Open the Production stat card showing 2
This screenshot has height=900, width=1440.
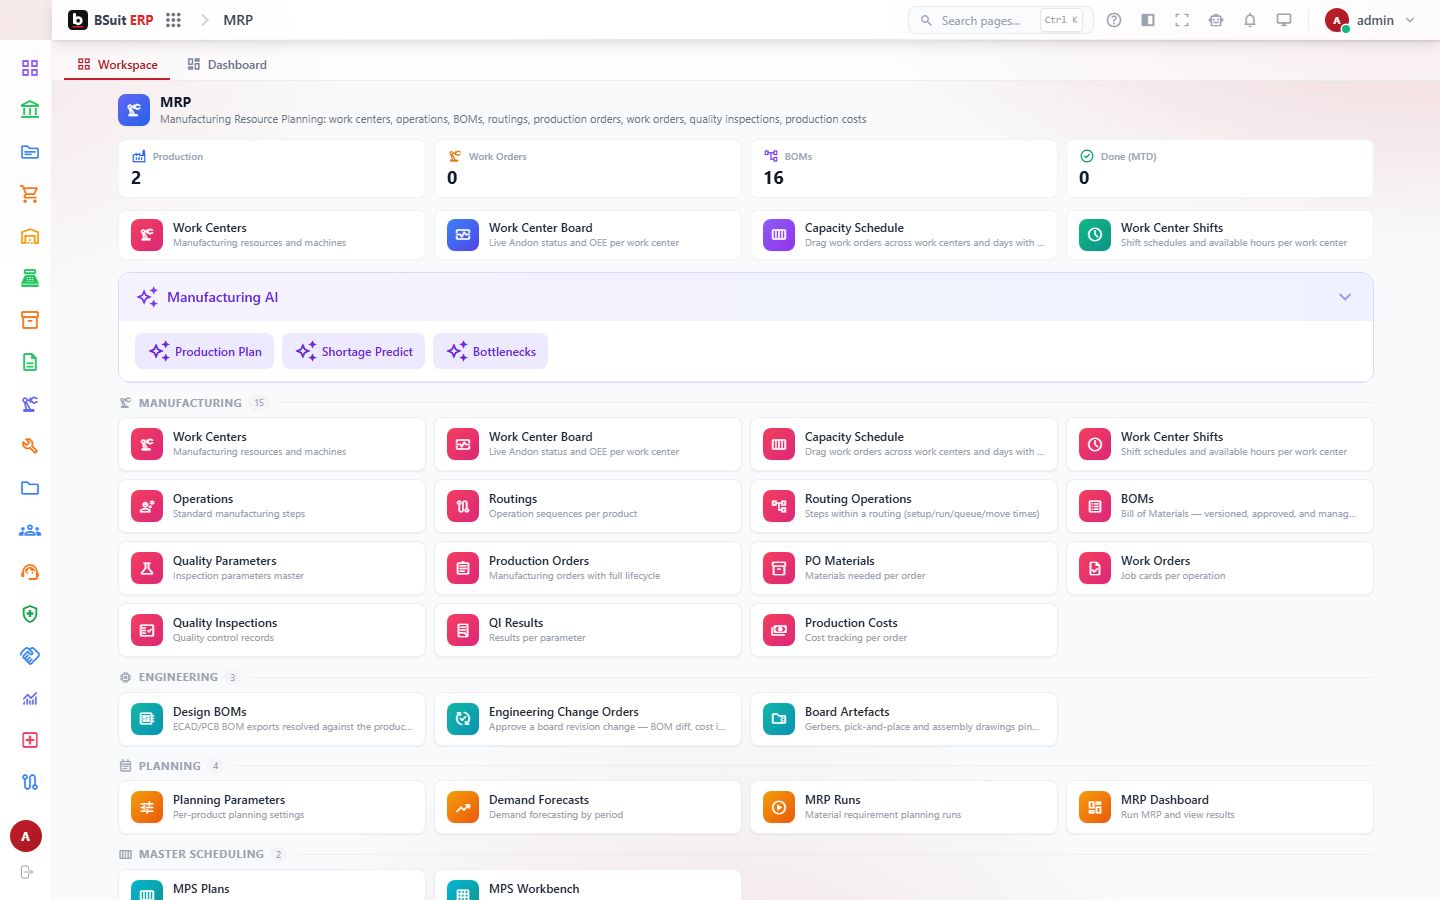[x=272, y=168]
